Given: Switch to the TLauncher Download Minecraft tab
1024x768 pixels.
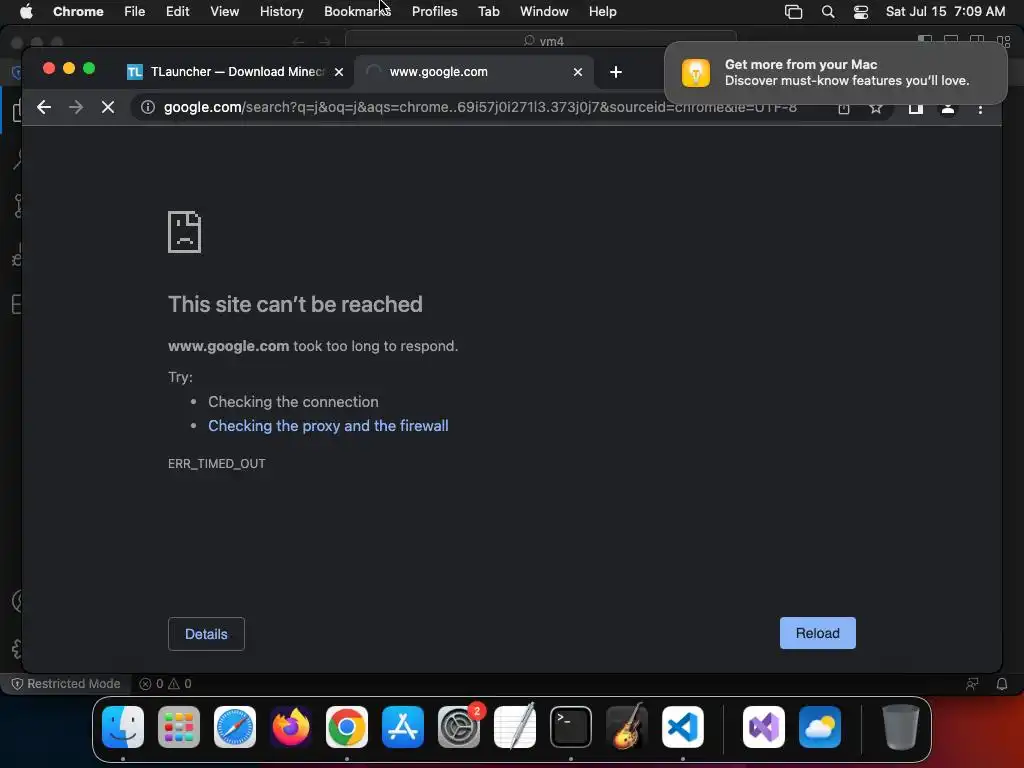Looking at the screenshot, I should coord(236,72).
